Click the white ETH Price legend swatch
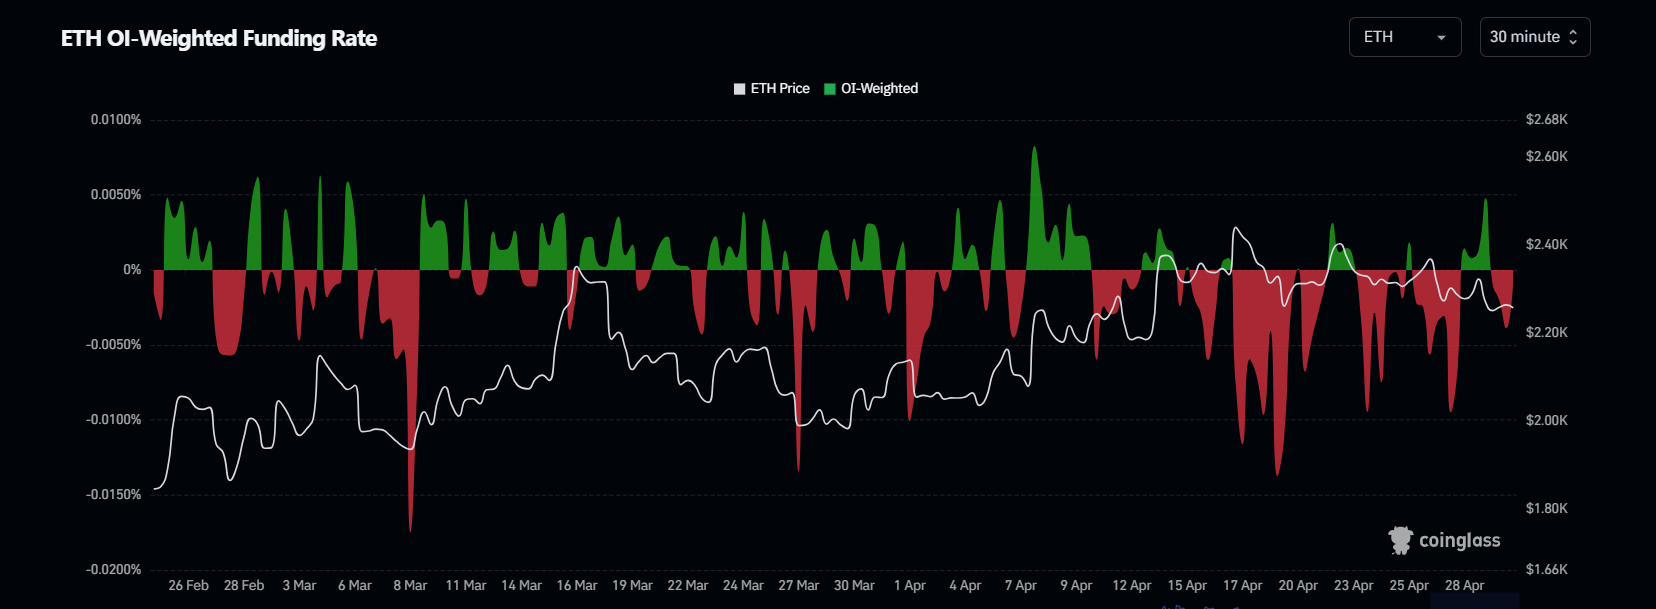This screenshot has height=609, width=1656. [740, 89]
